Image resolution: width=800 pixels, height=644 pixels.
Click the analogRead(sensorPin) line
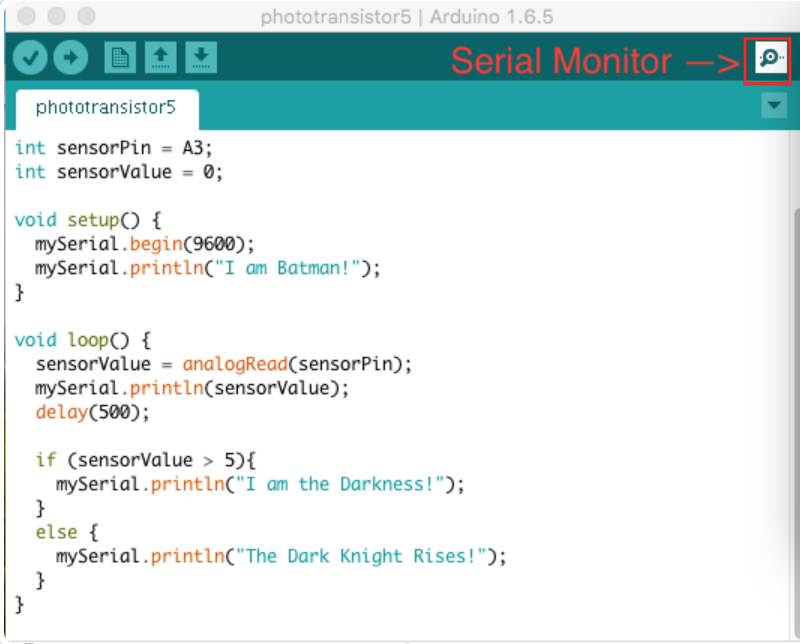[x=223, y=364]
